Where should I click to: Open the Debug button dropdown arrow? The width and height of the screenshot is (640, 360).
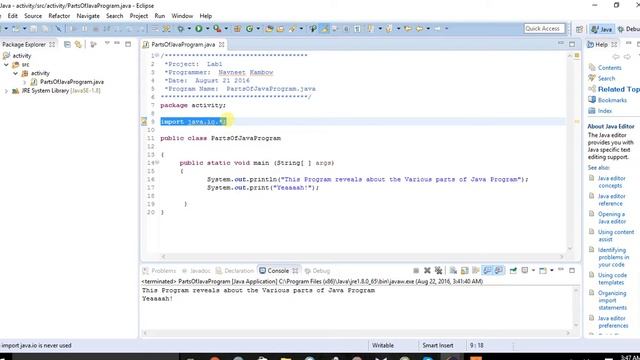coord(189,29)
